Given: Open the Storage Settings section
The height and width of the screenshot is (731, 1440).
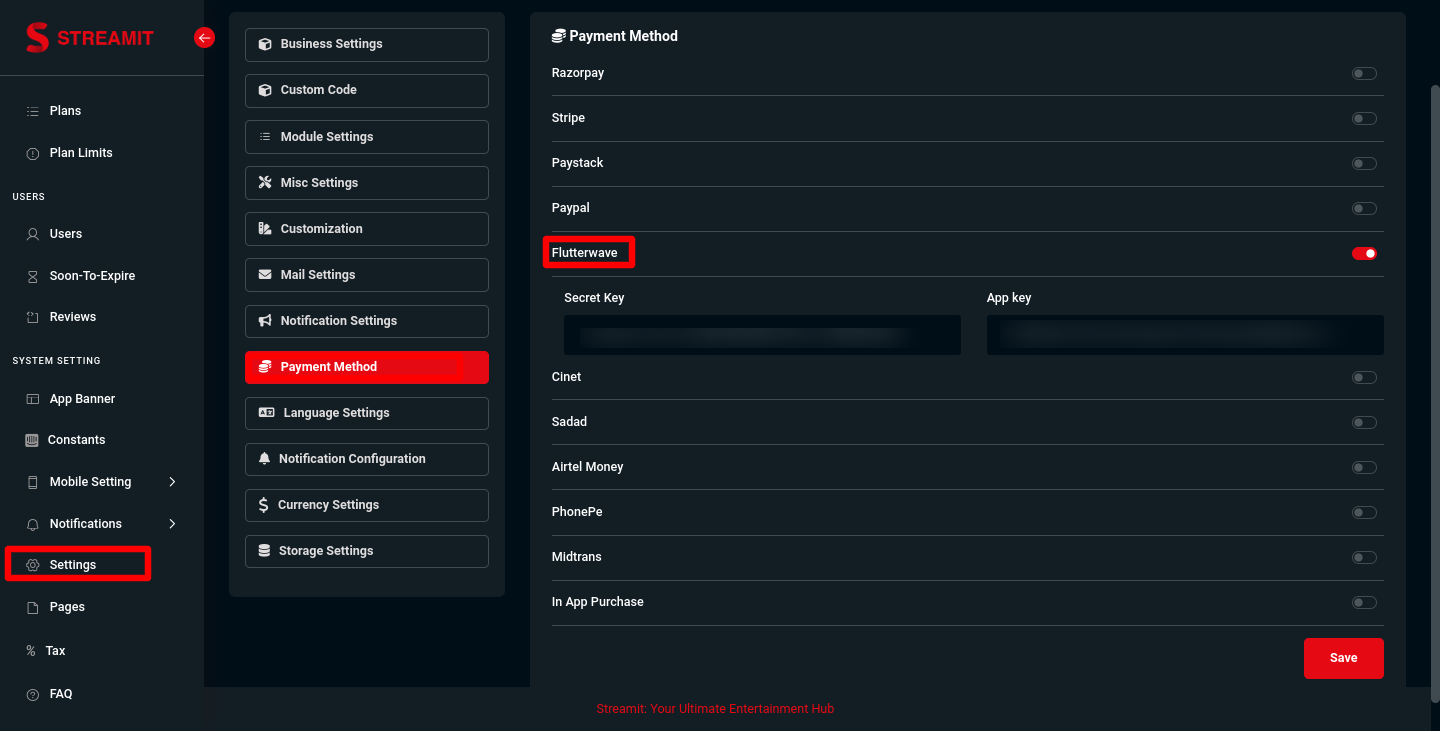Looking at the screenshot, I should (x=367, y=551).
